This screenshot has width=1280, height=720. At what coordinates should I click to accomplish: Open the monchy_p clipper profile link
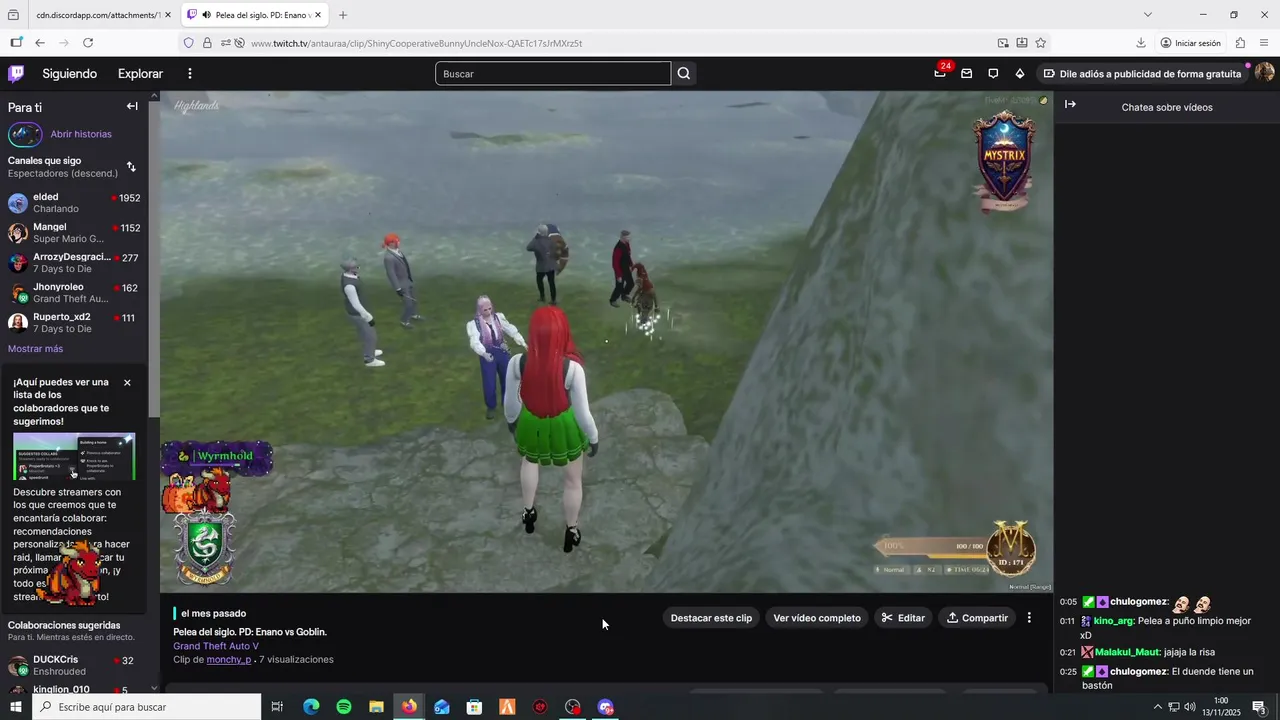point(229,660)
